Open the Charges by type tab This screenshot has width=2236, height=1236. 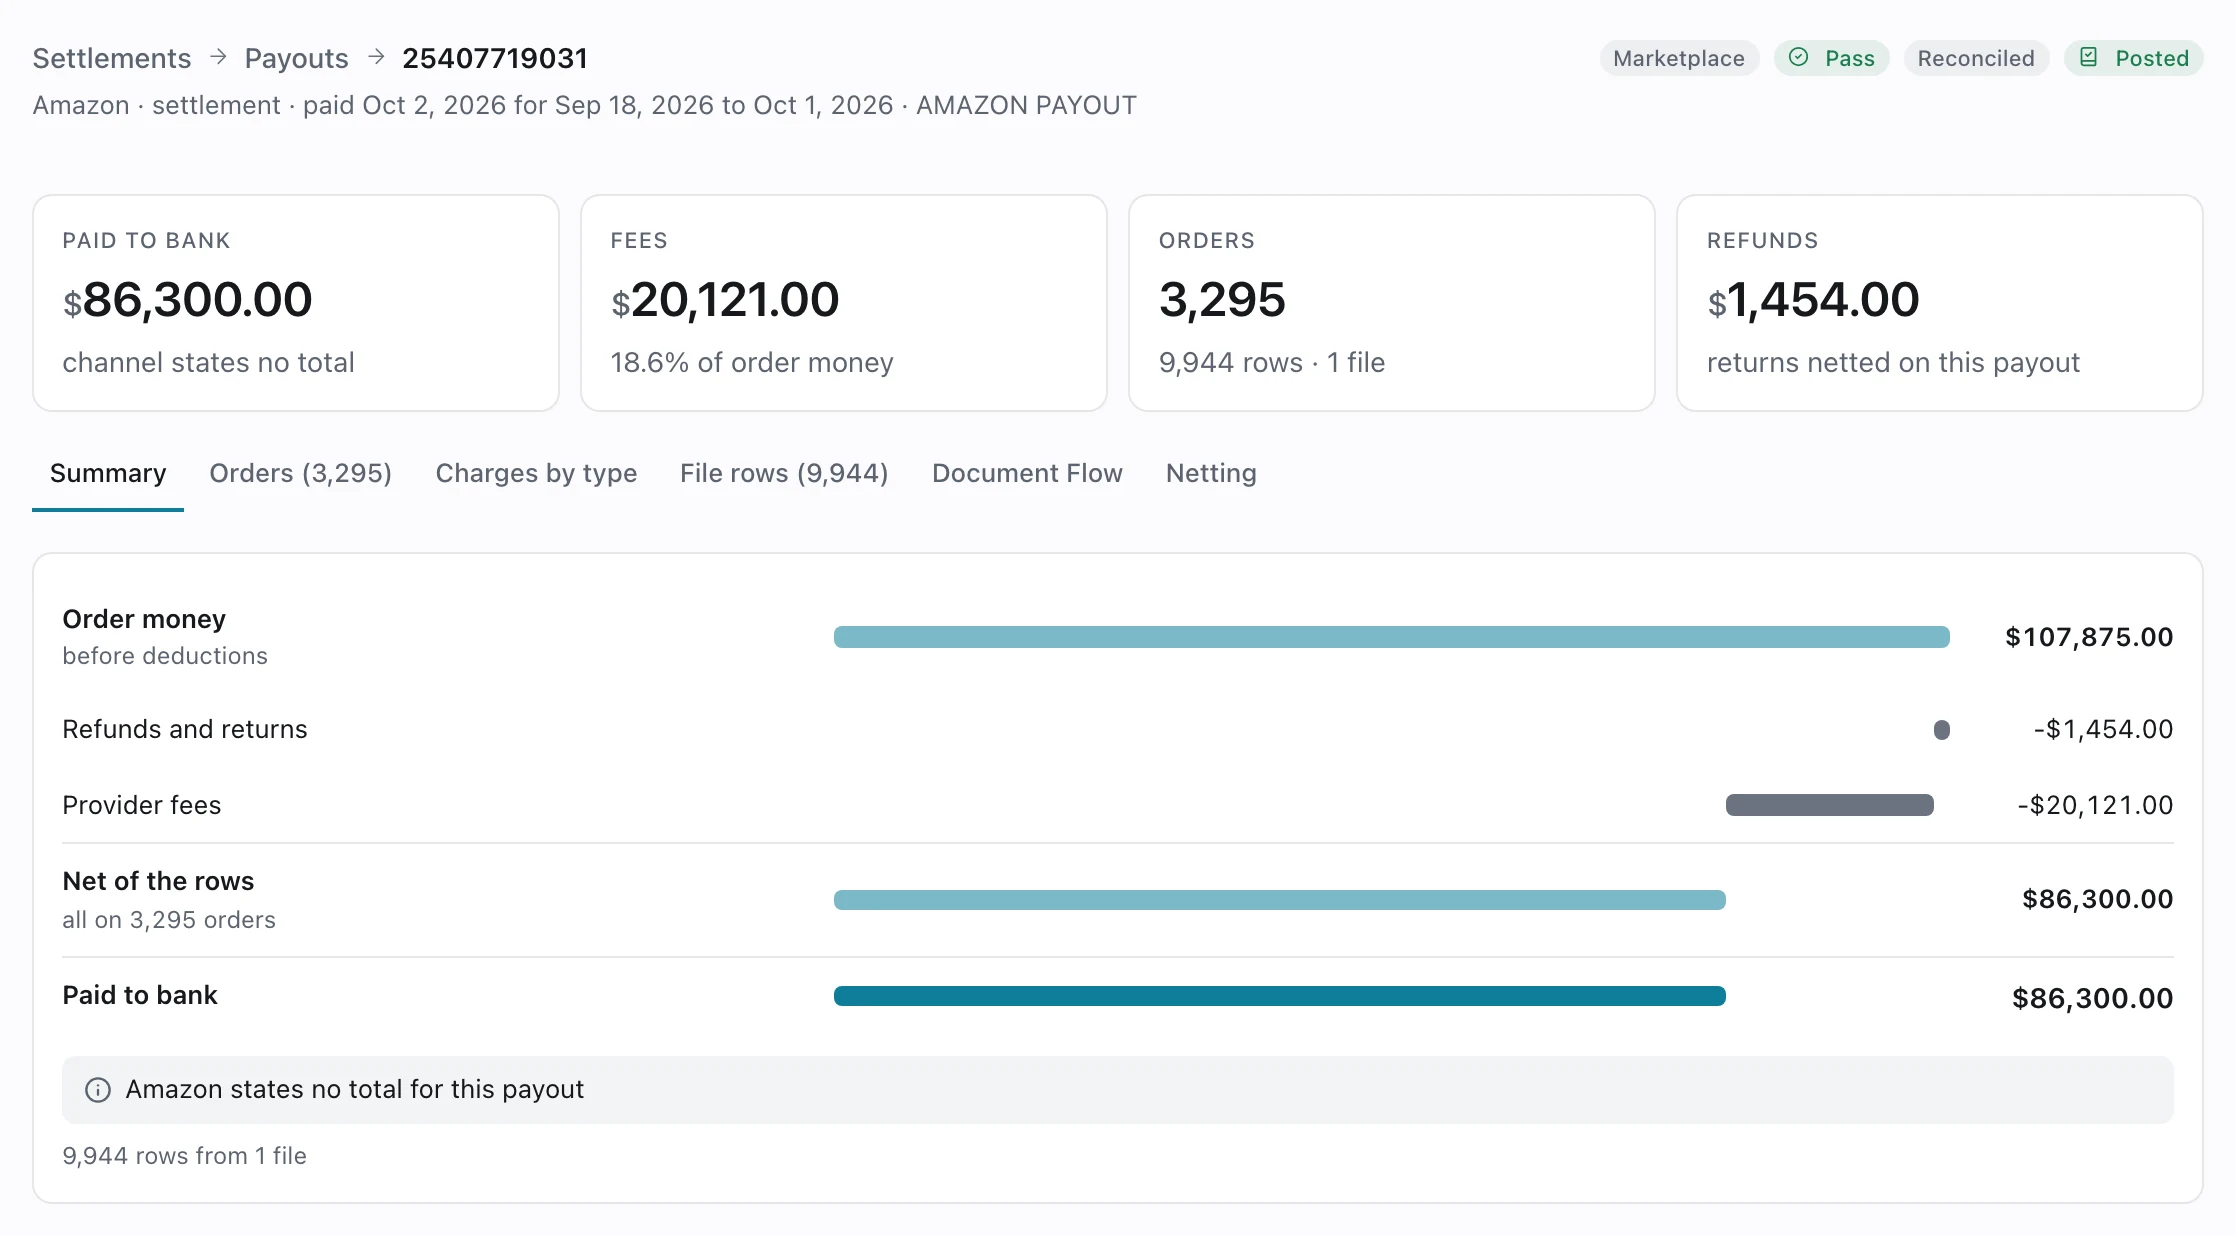(536, 473)
